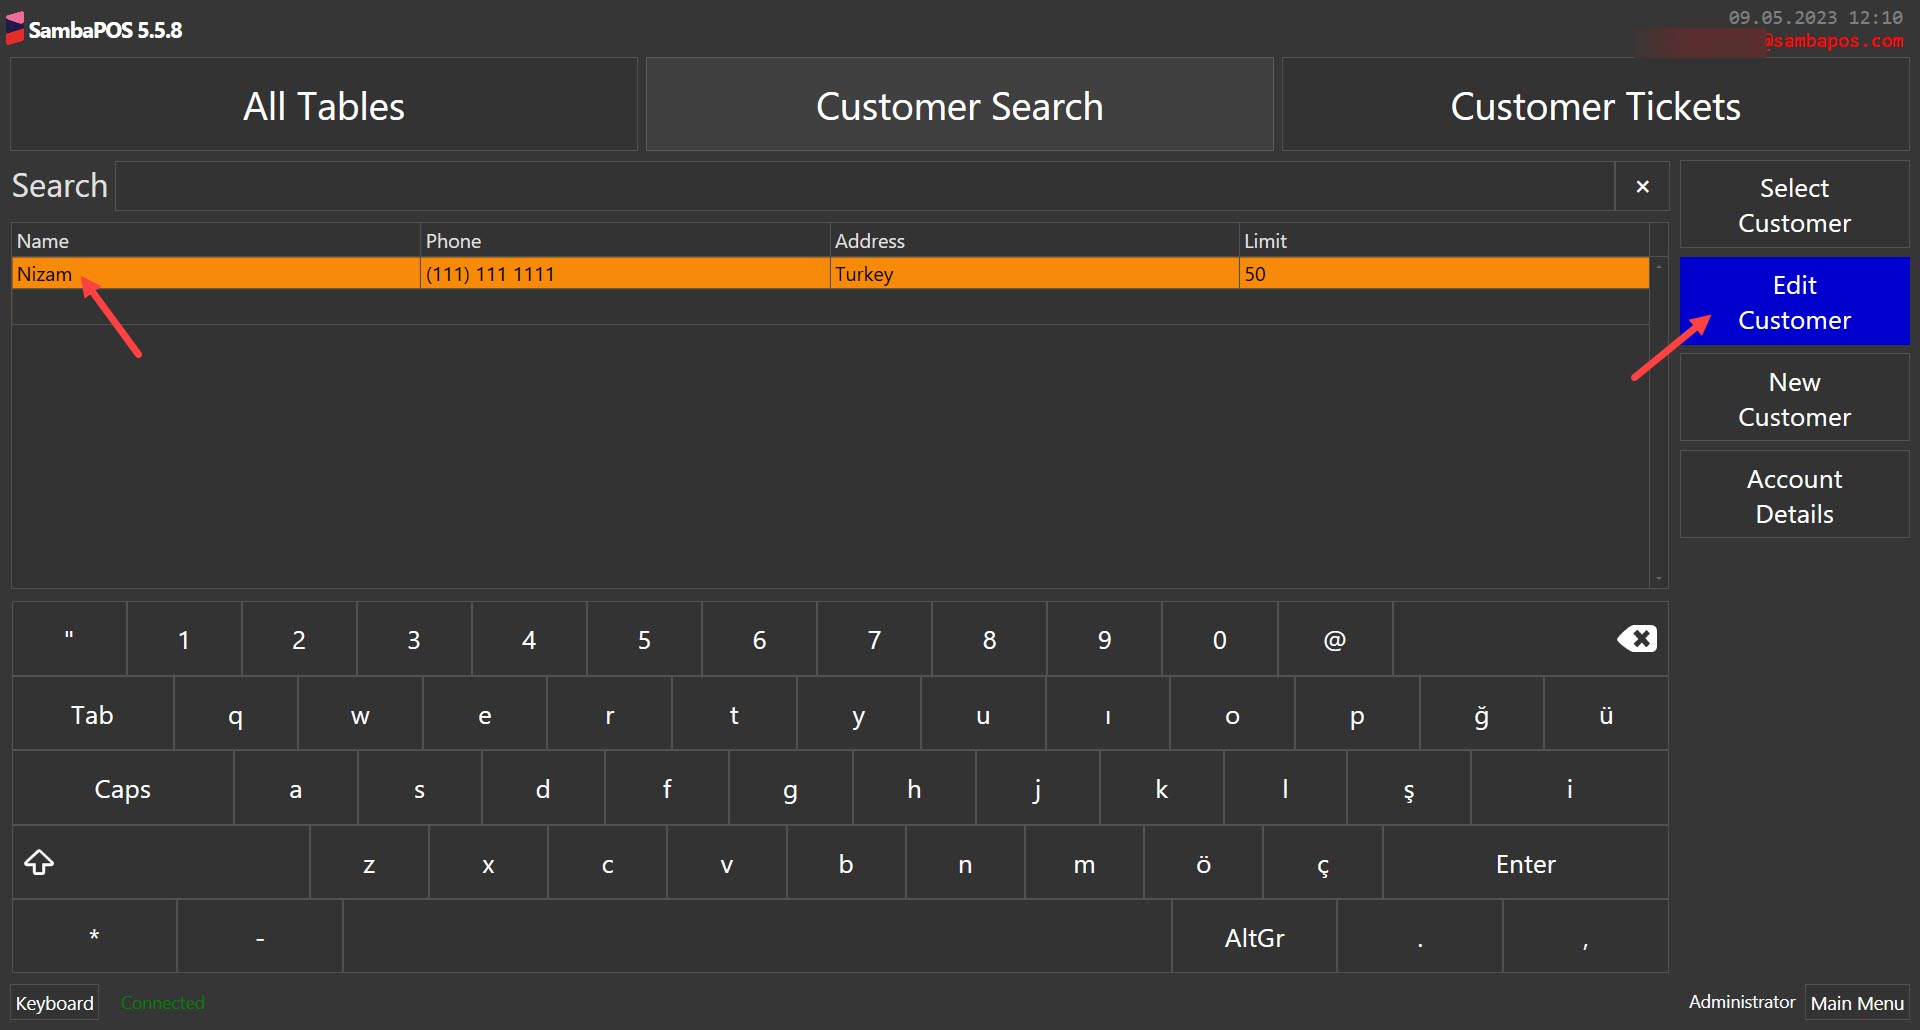Click the New Customer button
The height and width of the screenshot is (1030, 1920).
coord(1794,397)
